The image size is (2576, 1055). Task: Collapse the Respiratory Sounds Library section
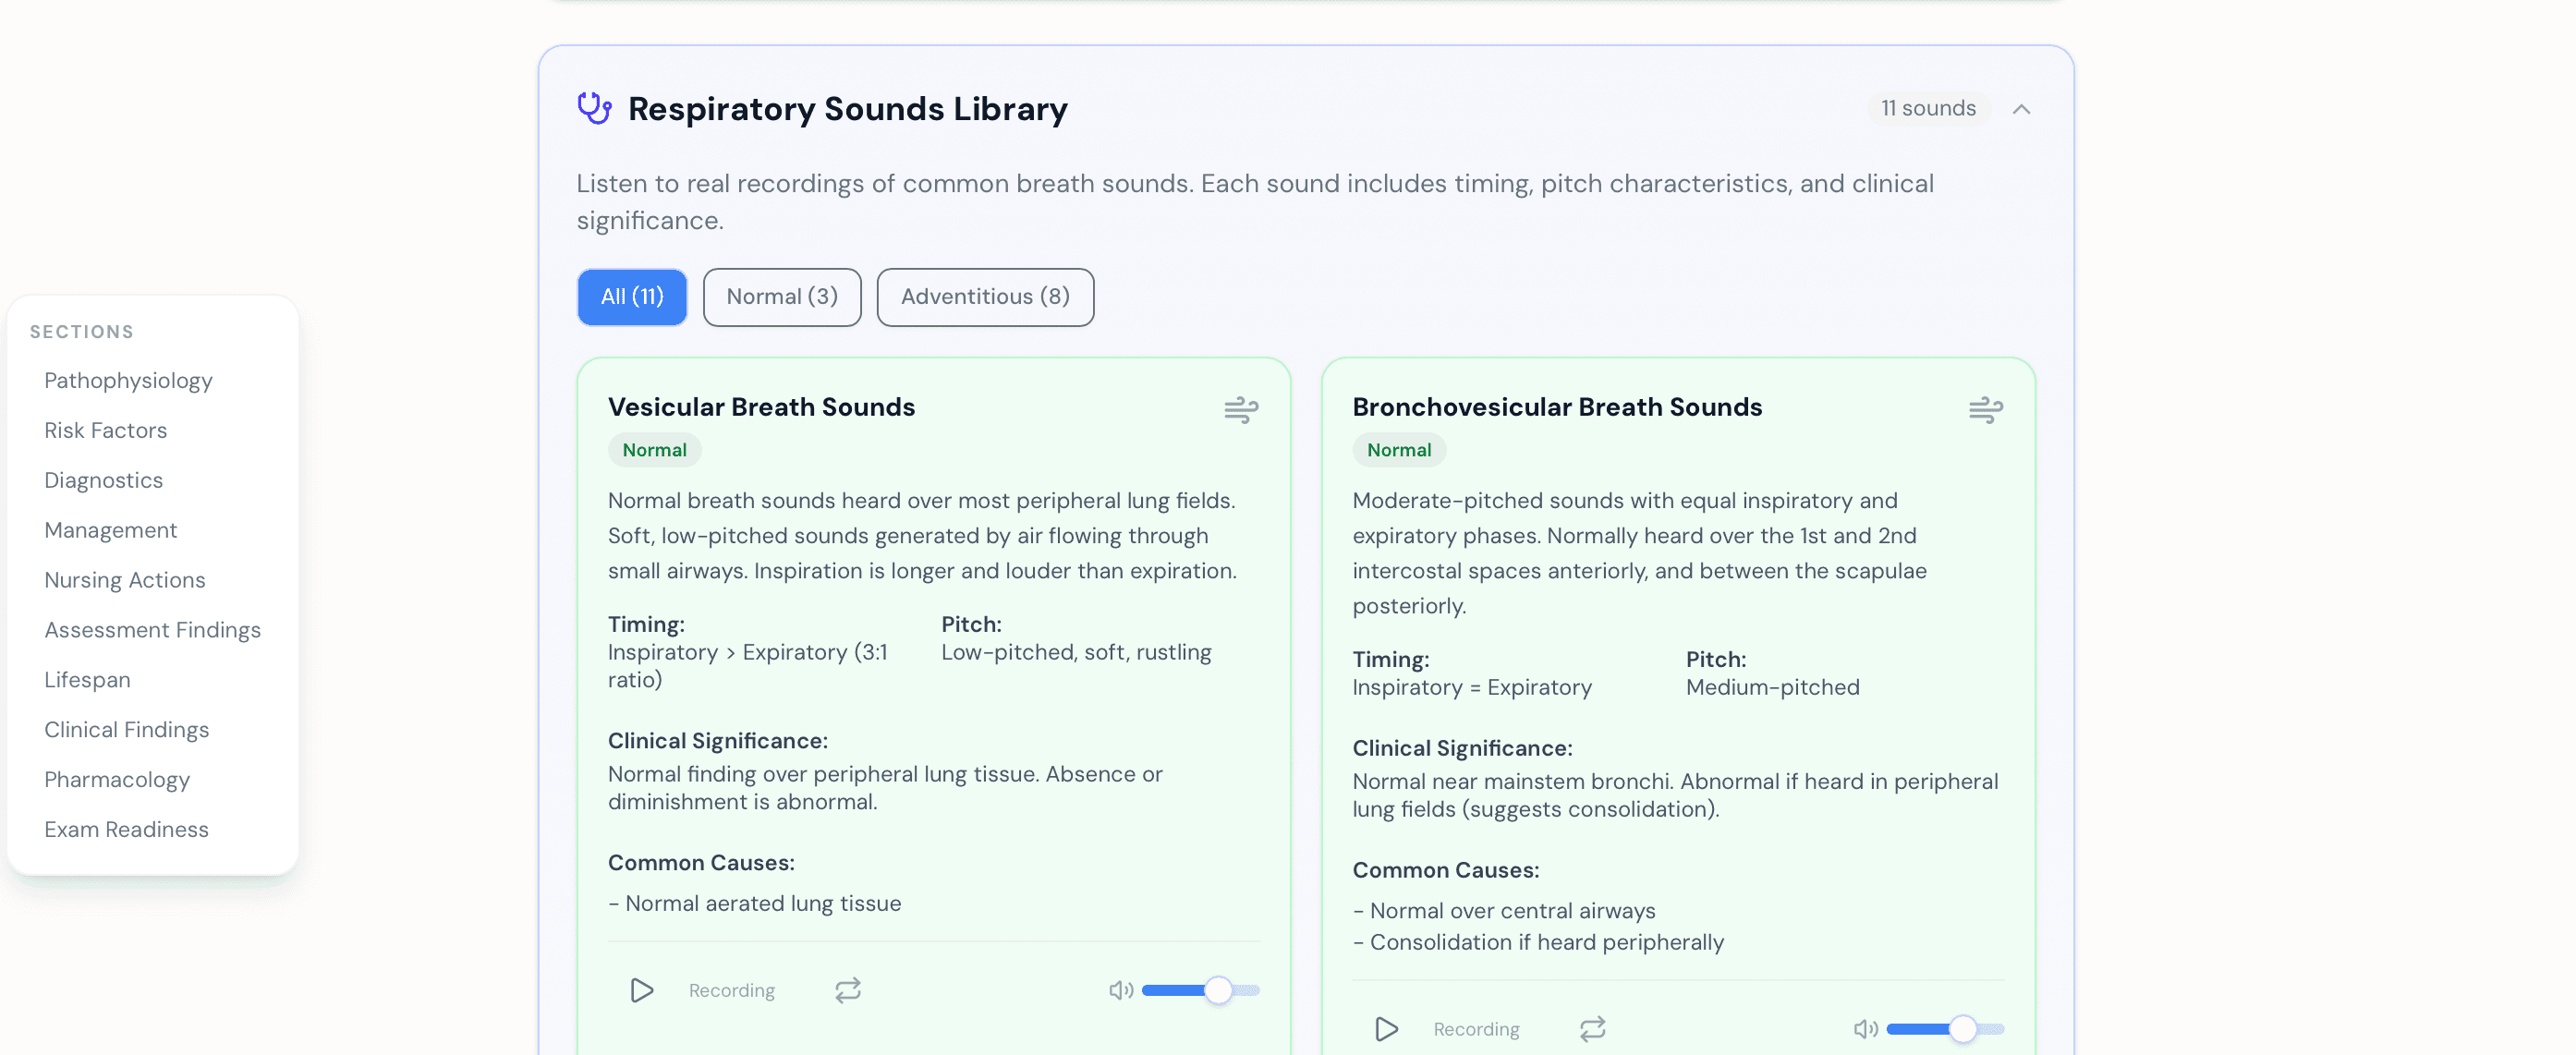pyautogui.click(x=2021, y=109)
